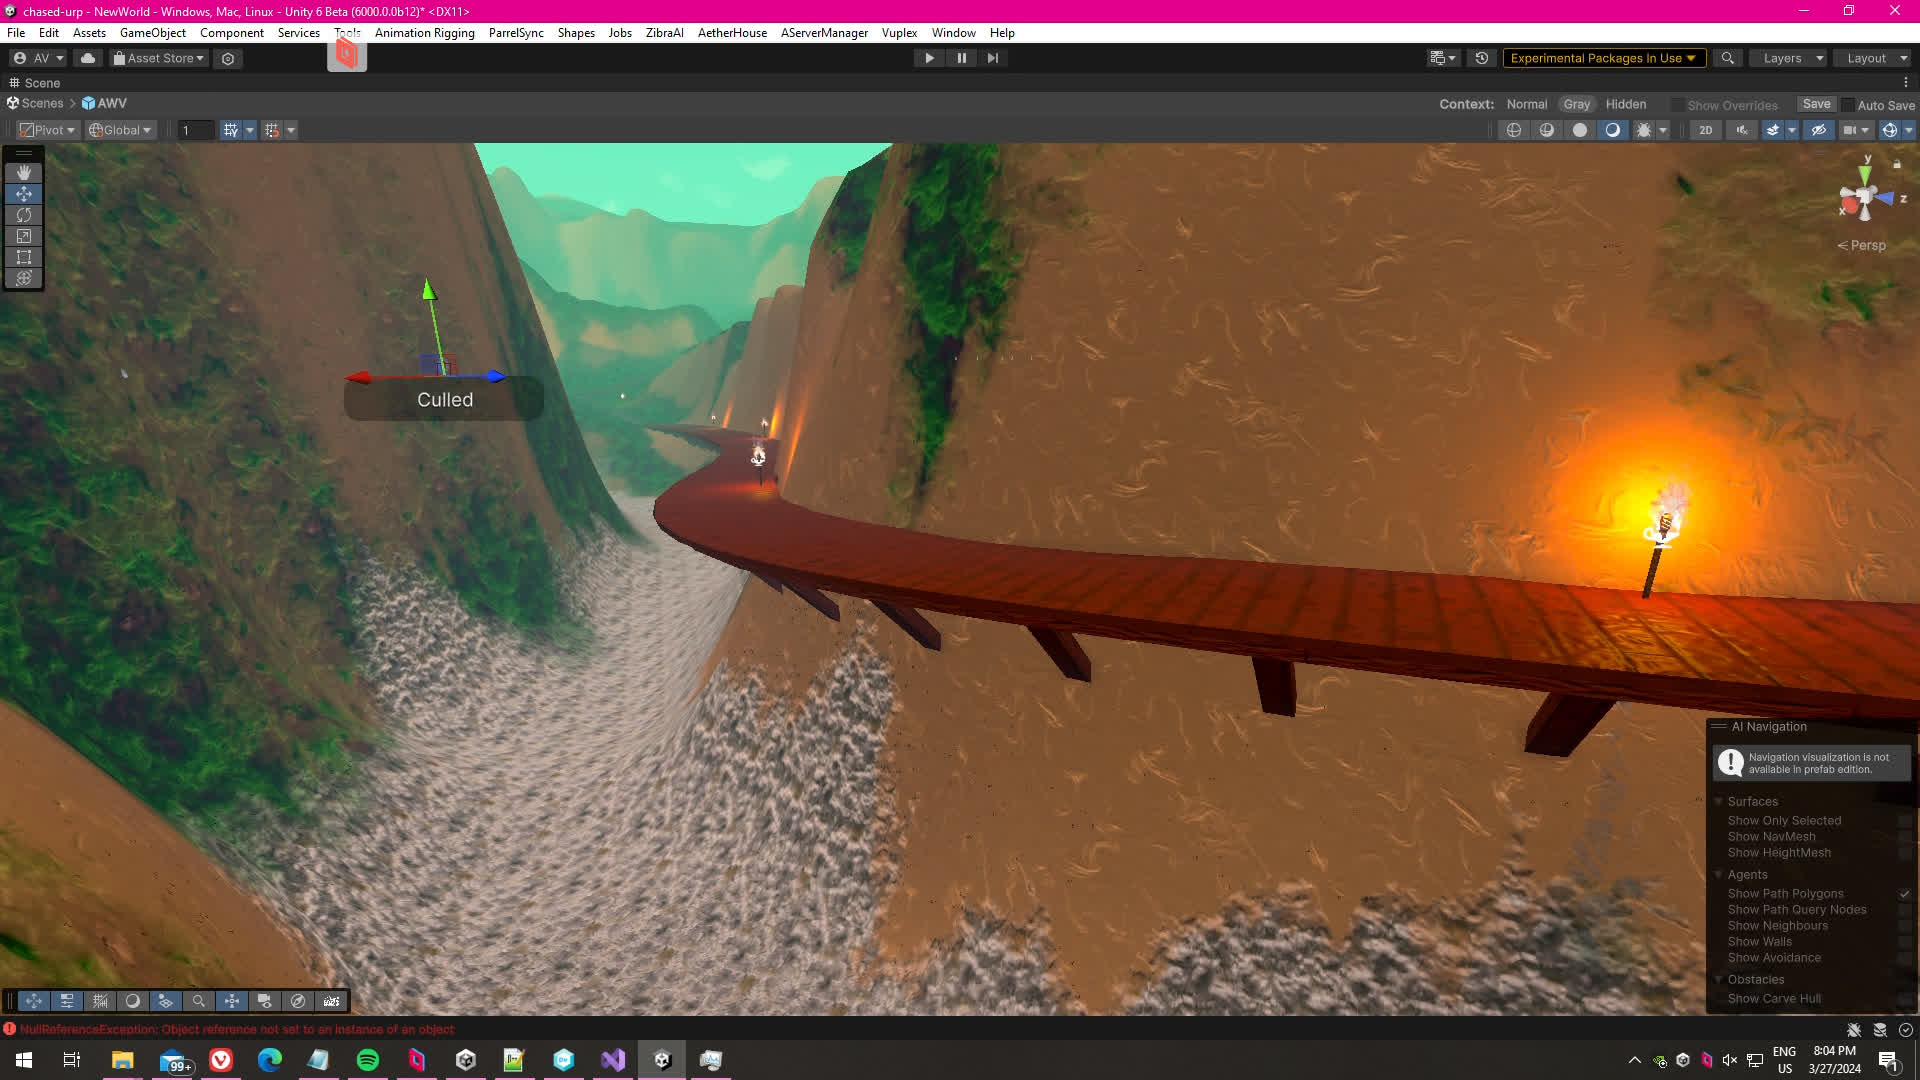Mute scene audio with the speaker icon
The height and width of the screenshot is (1080, 1920).
tap(1742, 130)
